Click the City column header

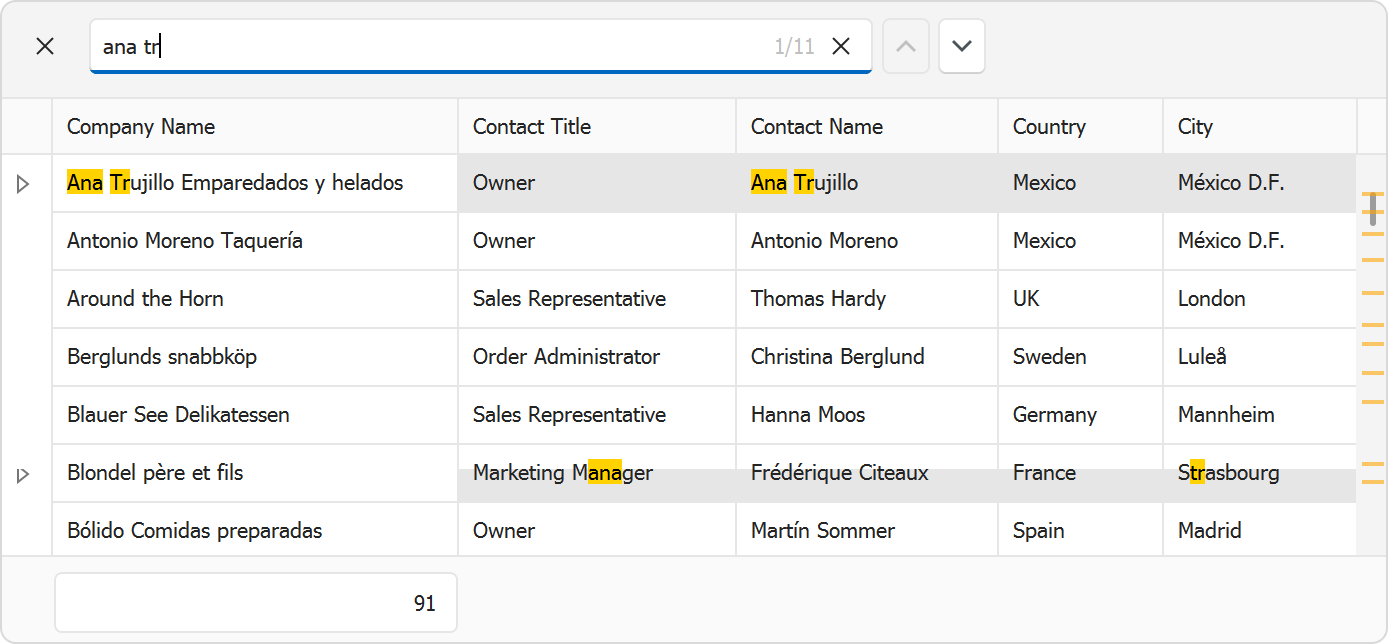click(x=1259, y=127)
